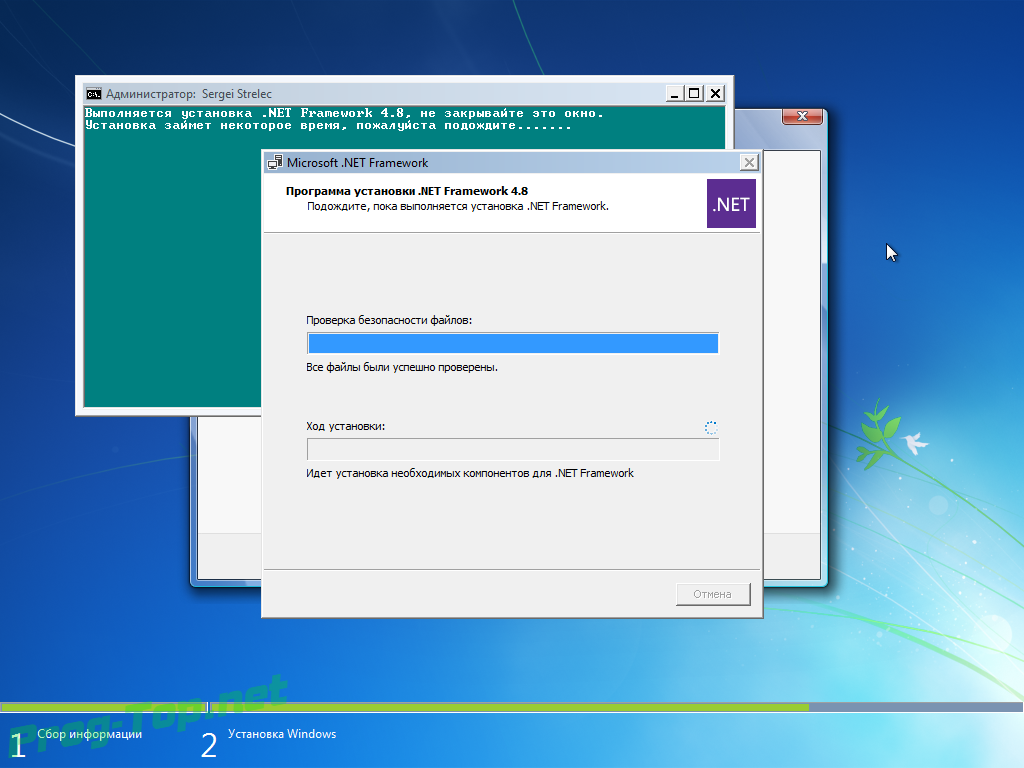The height and width of the screenshot is (768, 1024).
Task: Click the spinning busy indicator near Ход установки
Action: point(711,428)
